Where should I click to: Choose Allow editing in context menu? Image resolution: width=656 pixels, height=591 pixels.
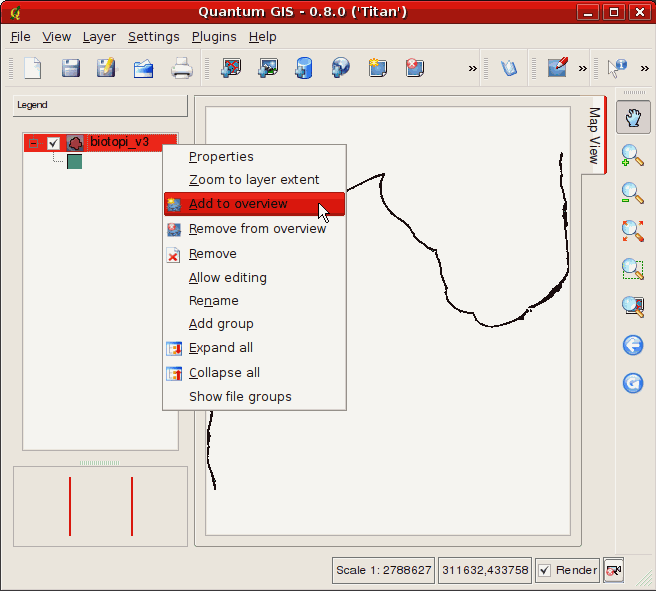click(x=254, y=278)
